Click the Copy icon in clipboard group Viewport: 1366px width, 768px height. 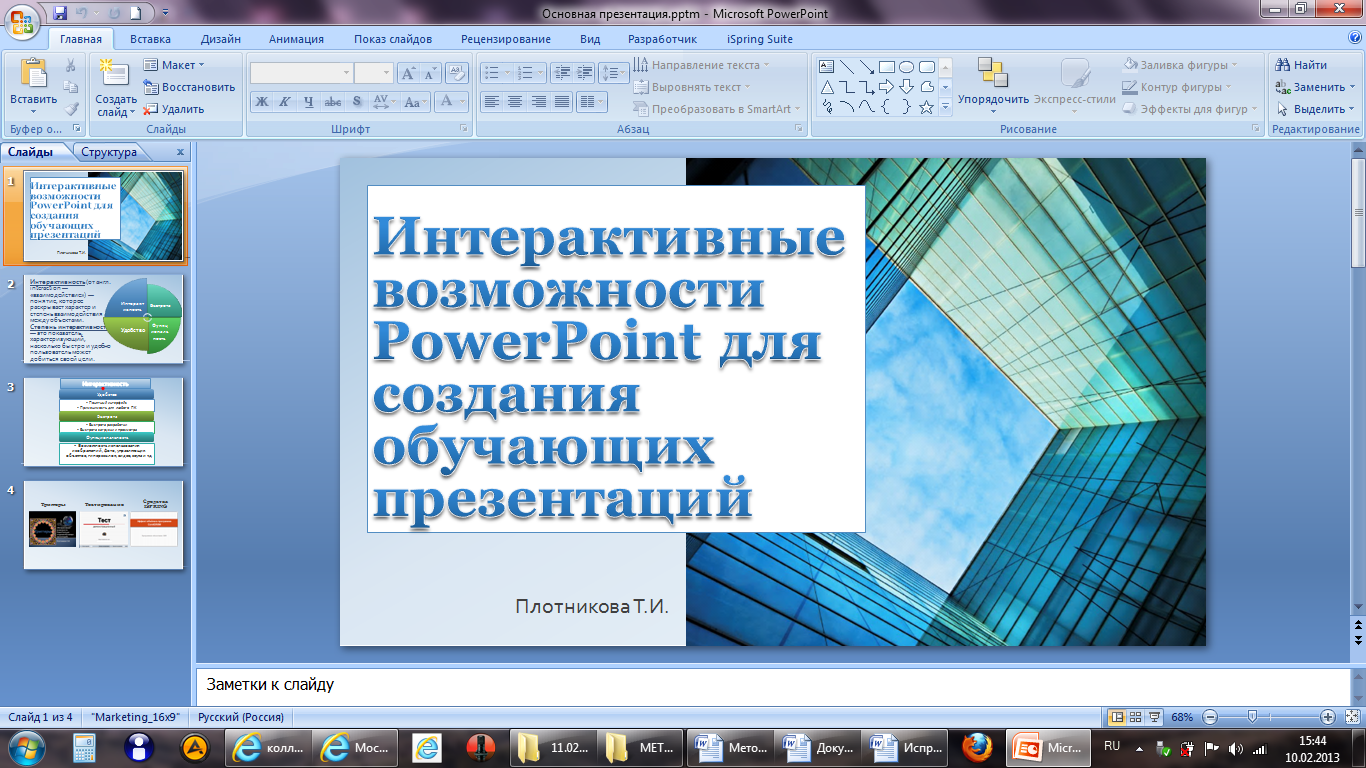tap(71, 87)
